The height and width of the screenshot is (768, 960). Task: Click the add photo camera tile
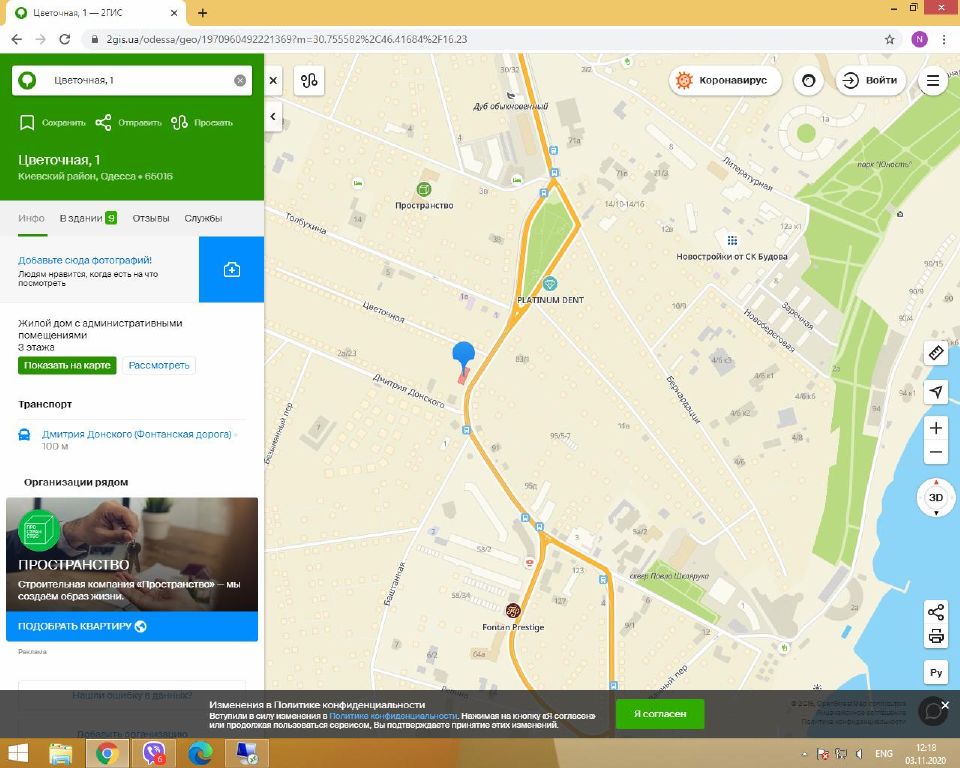coord(231,269)
